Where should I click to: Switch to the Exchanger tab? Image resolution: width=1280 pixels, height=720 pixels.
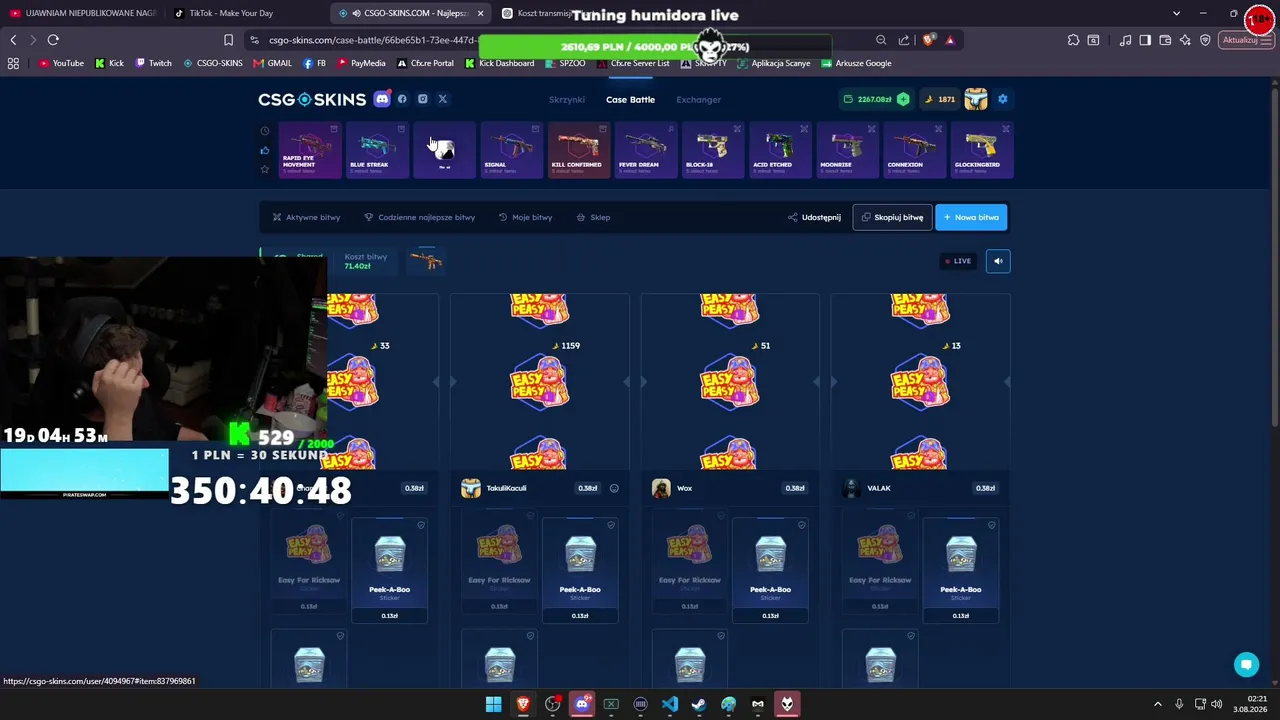point(698,99)
